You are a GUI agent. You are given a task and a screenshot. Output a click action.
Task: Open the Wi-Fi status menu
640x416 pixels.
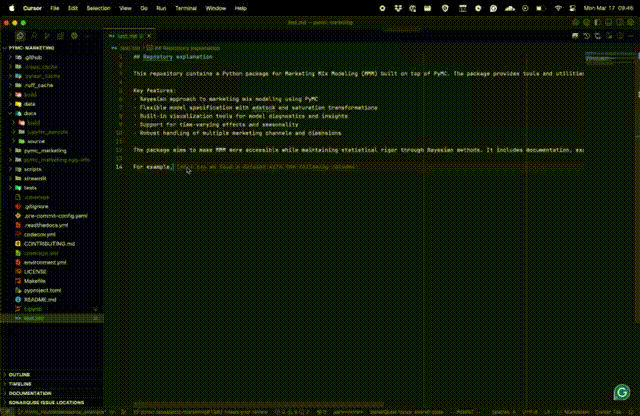click(558, 8)
